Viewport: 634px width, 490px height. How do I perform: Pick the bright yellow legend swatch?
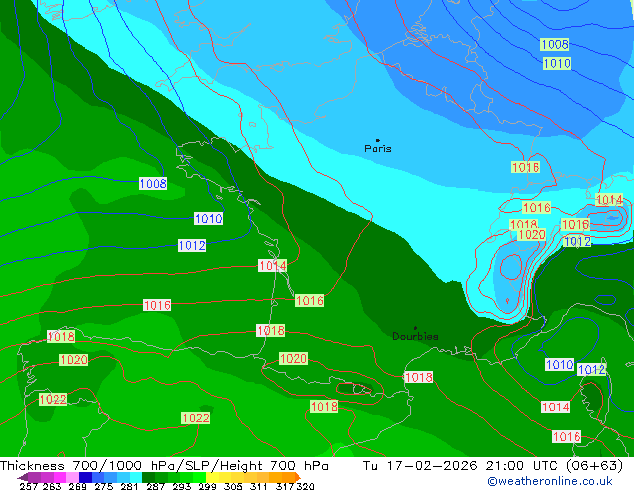pyautogui.click(x=213, y=477)
